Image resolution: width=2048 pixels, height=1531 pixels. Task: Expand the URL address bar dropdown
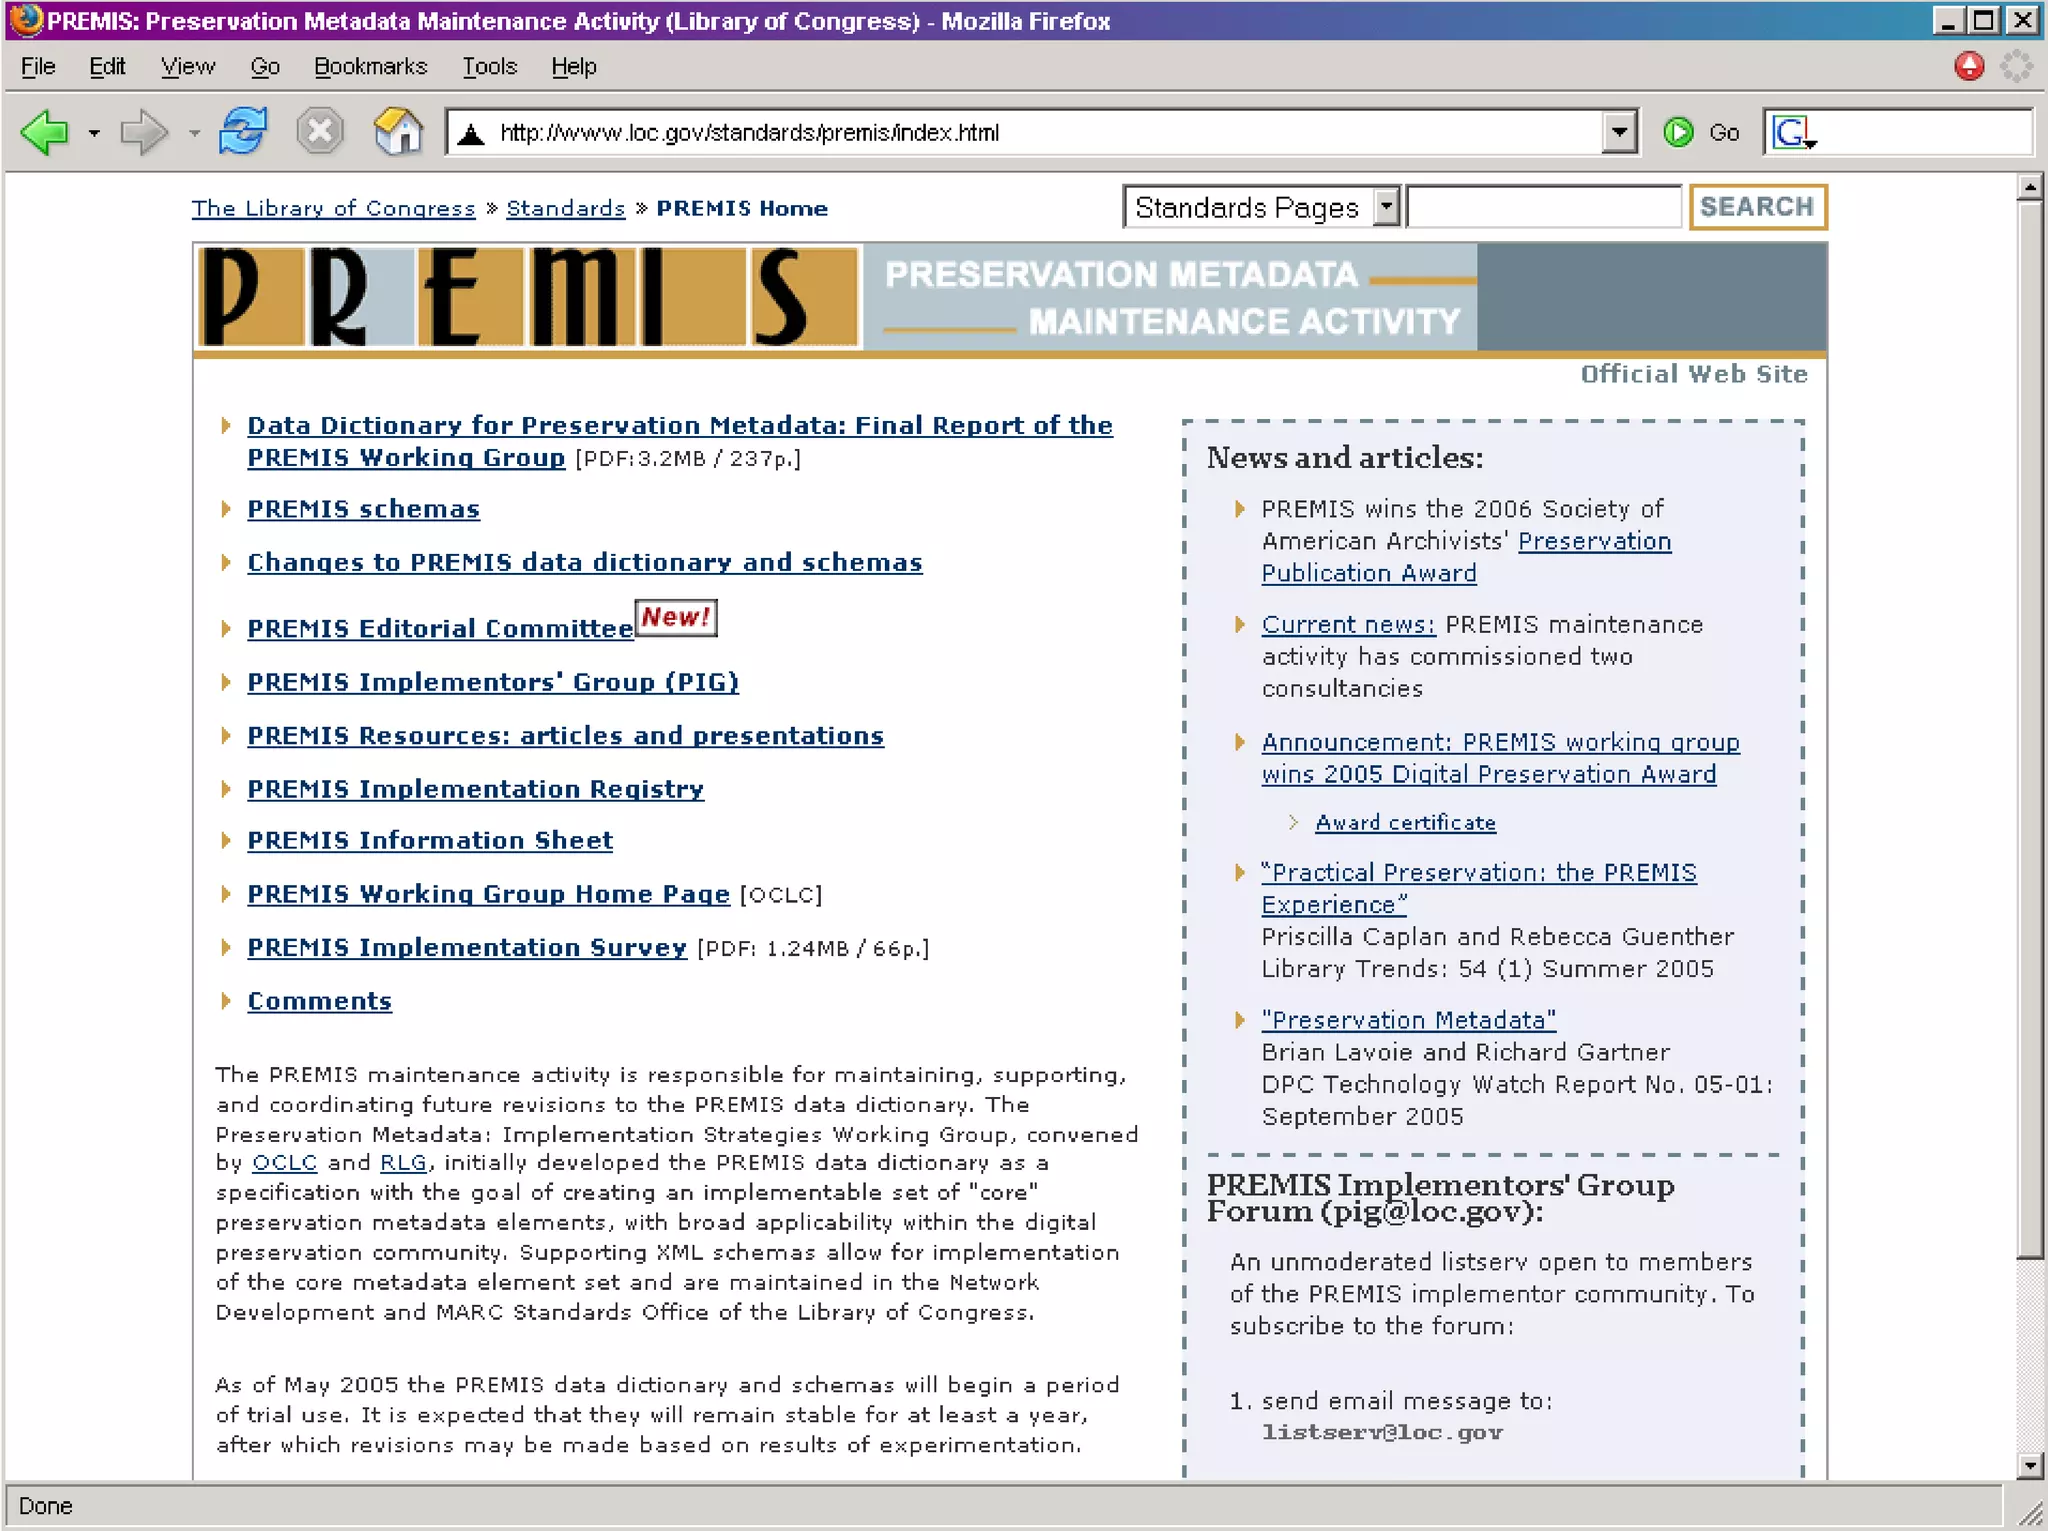pyautogui.click(x=1618, y=132)
